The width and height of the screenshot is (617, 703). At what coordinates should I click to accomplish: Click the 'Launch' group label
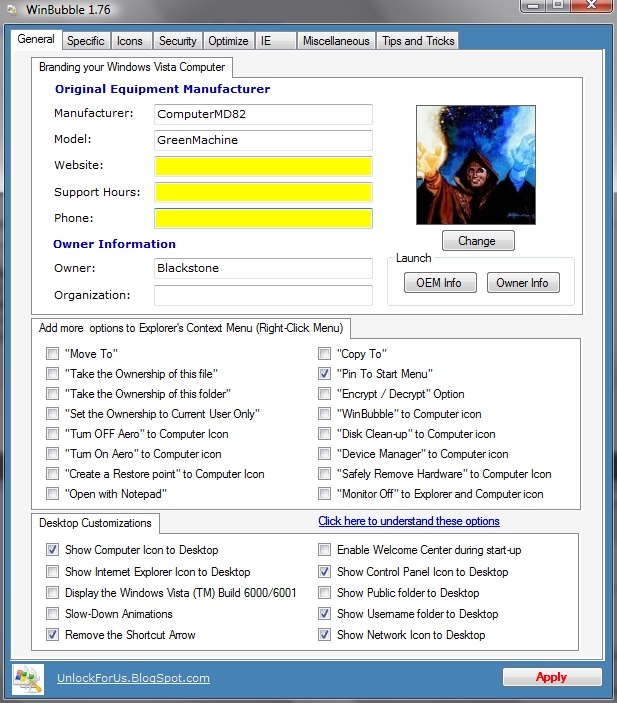coord(413,258)
